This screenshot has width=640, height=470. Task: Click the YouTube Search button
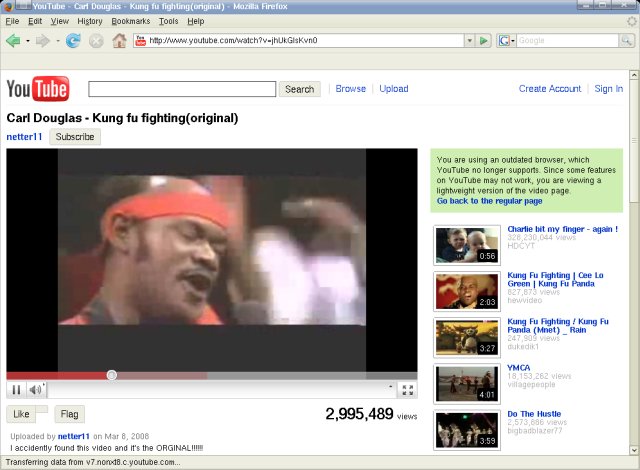[x=300, y=89]
